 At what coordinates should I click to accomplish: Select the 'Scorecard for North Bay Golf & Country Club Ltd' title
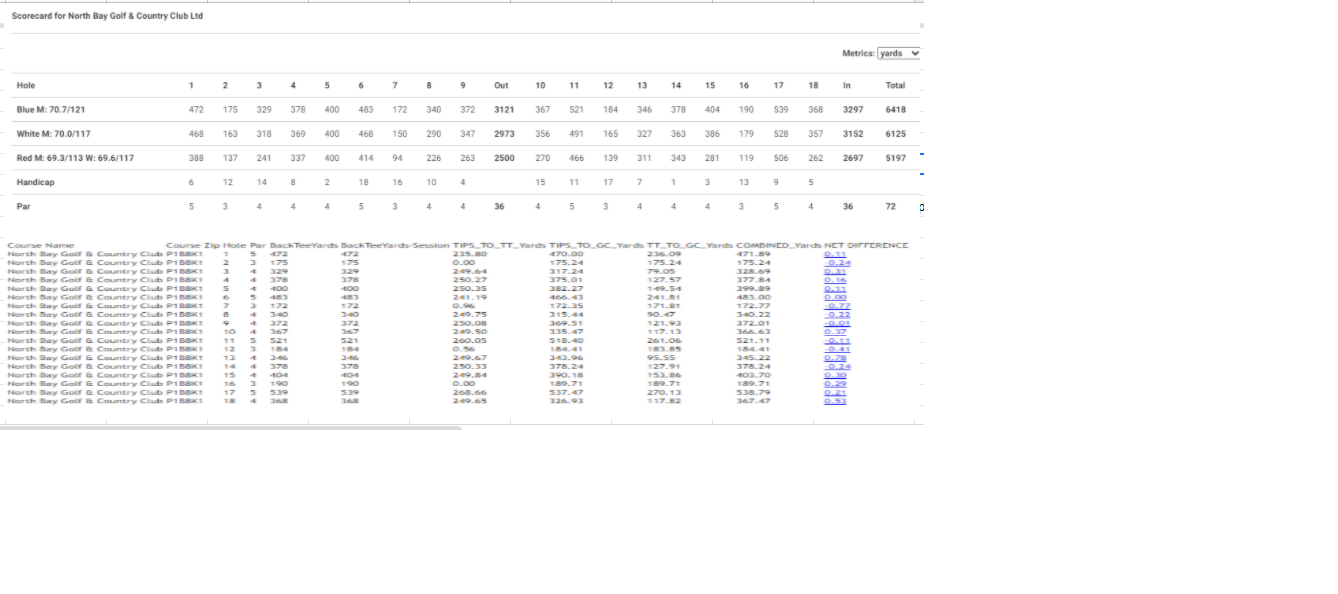pos(107,16)
